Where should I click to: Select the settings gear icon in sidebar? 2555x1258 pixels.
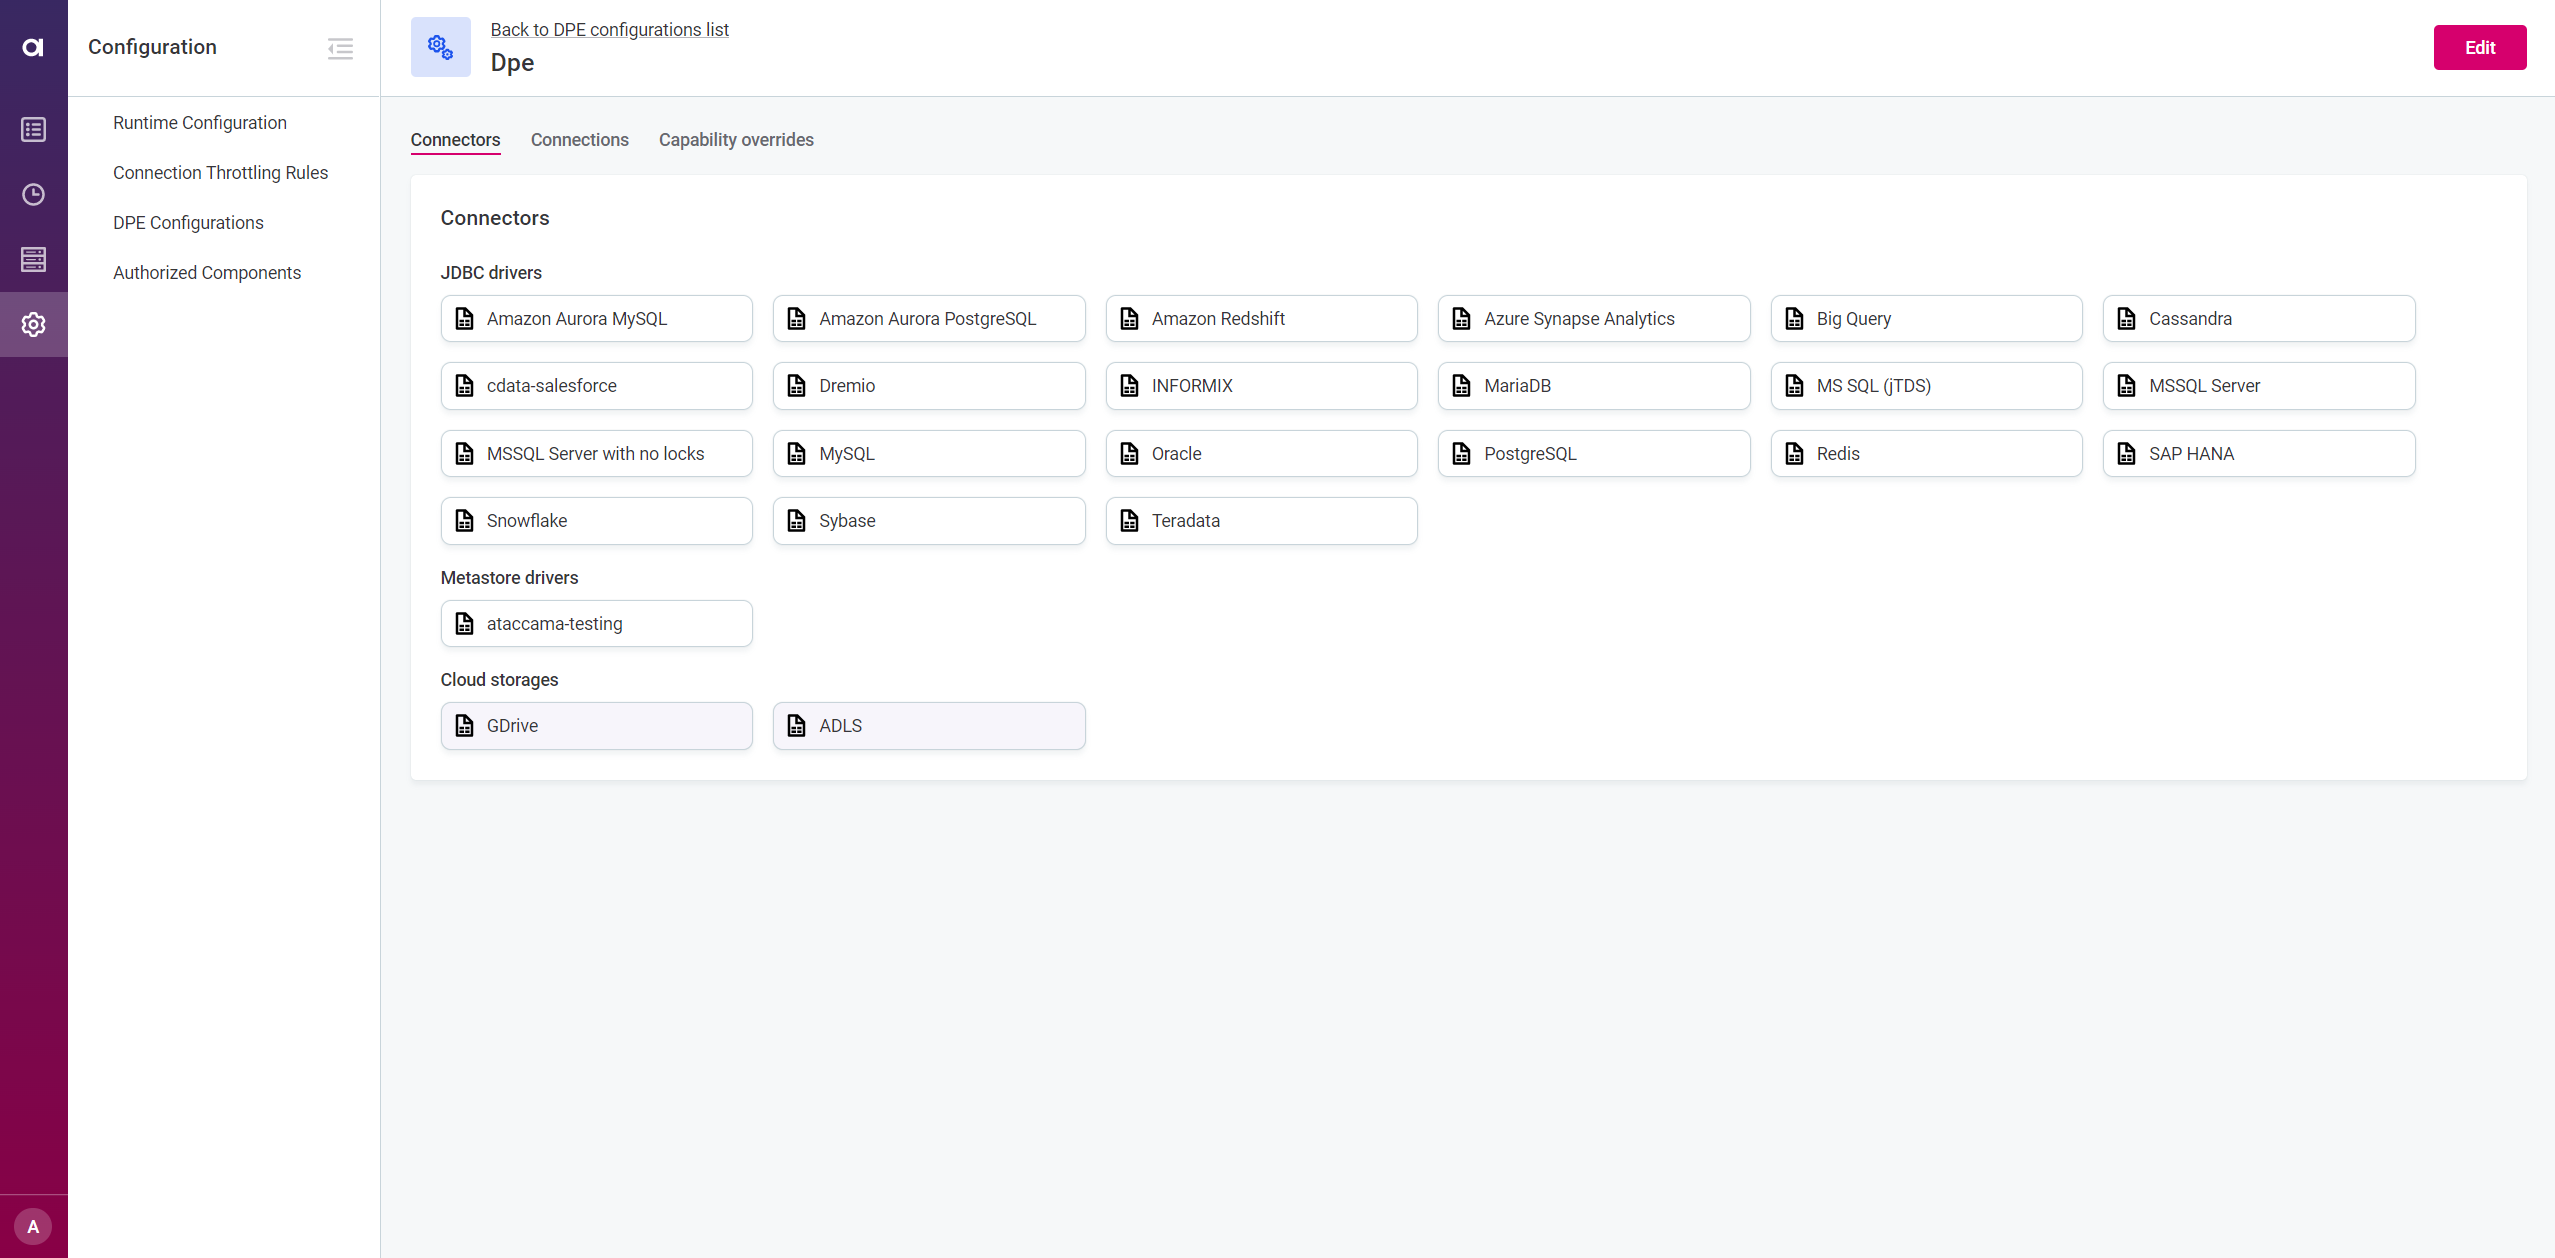[33, 324]
